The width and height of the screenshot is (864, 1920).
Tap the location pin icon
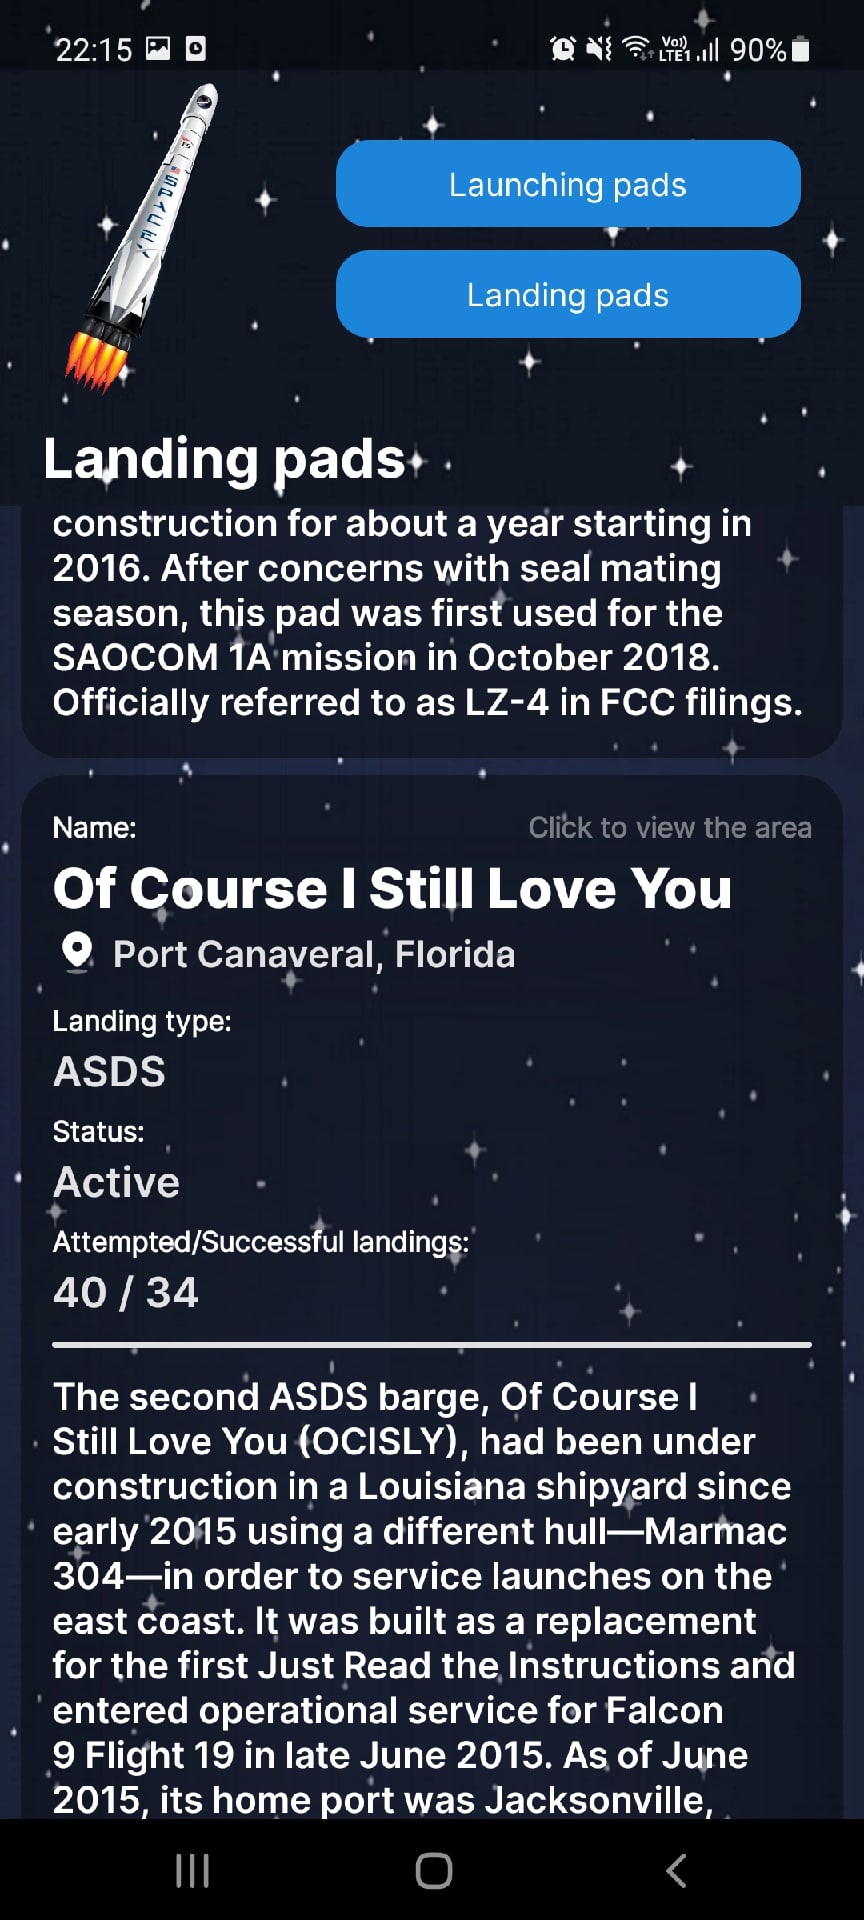(x=77, y=952)
